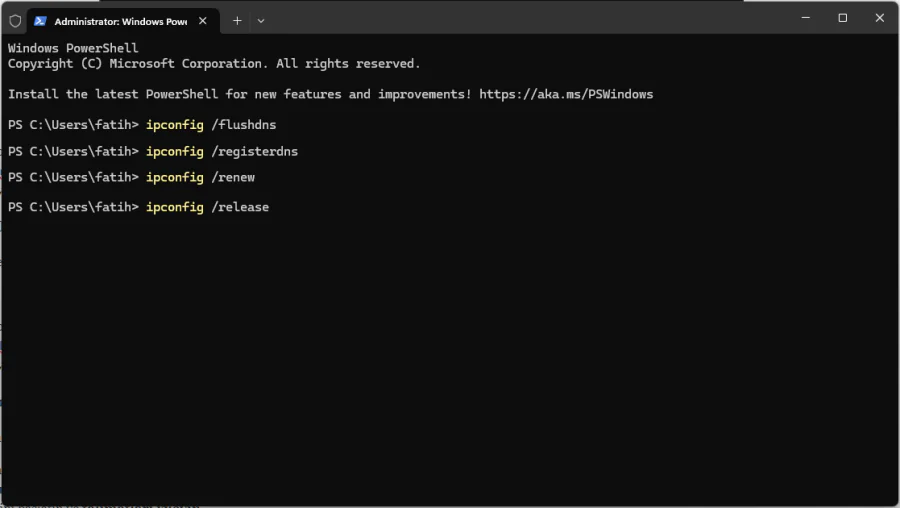This screenshot has height=508, width=900.
Task: Close the Windows Terminal window
Action: coord(880,18)
